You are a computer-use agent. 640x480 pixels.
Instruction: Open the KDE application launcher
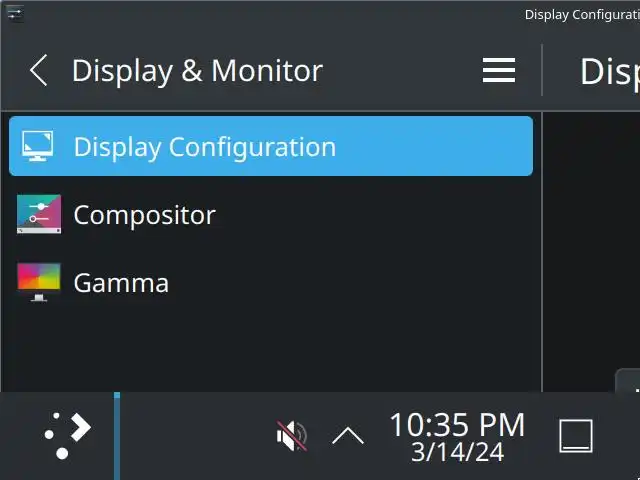(67, 435)
